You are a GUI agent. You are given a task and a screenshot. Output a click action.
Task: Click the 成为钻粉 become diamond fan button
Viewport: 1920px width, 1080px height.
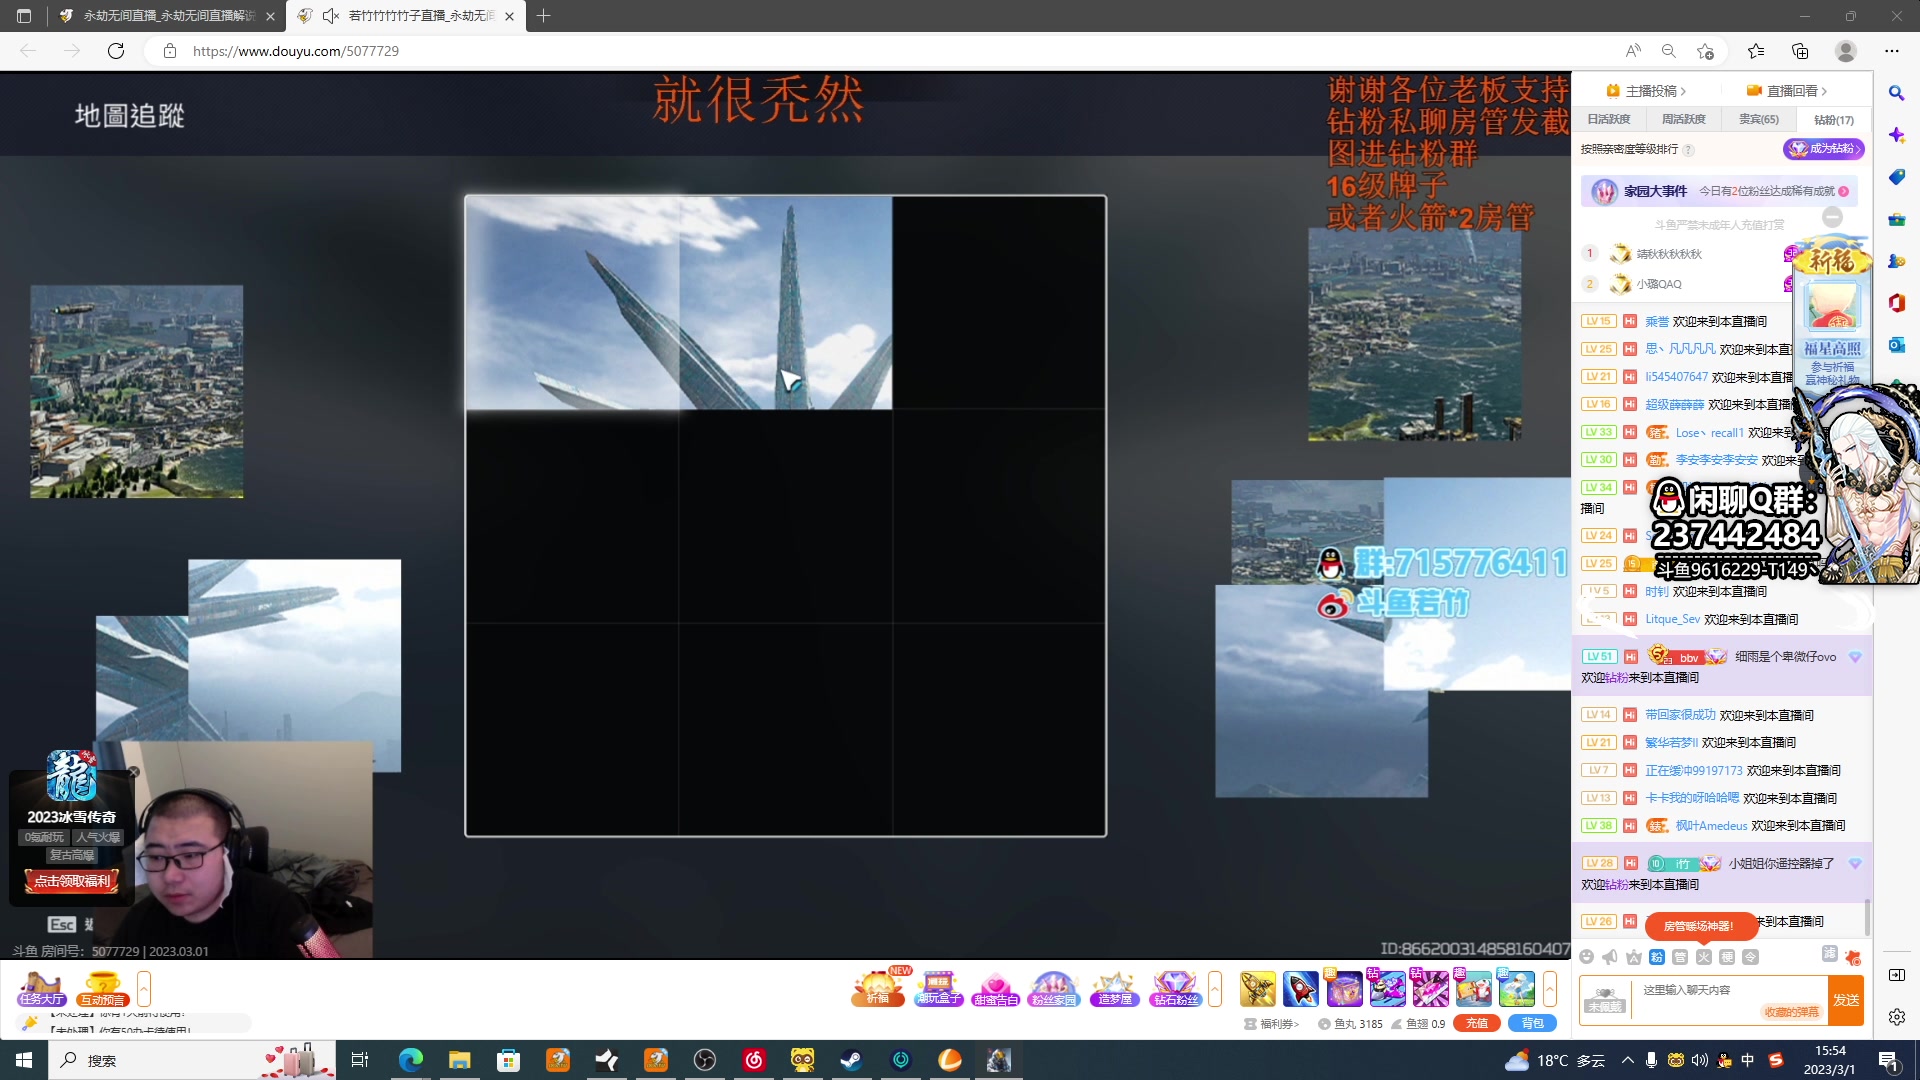click(x=1823, y=148)
